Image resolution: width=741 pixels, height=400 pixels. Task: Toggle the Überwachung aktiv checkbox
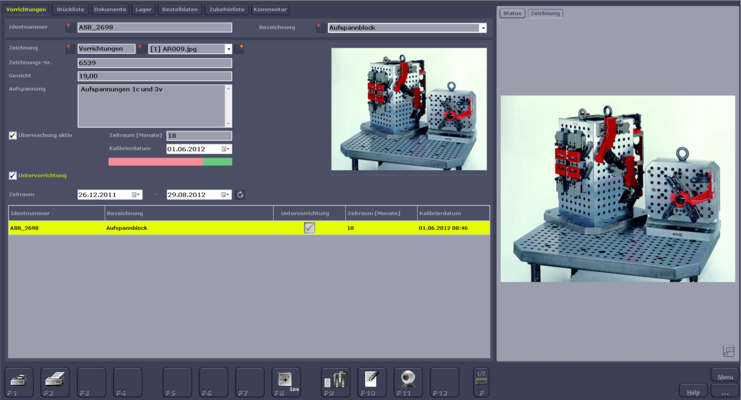[13, 135]
